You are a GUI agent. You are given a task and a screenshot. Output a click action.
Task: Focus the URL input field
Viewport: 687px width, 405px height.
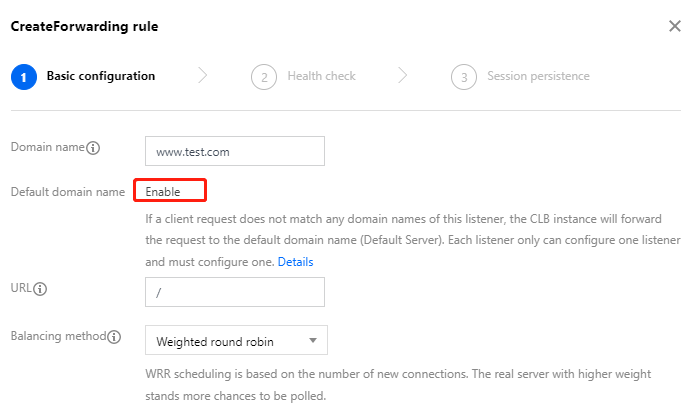235,292
